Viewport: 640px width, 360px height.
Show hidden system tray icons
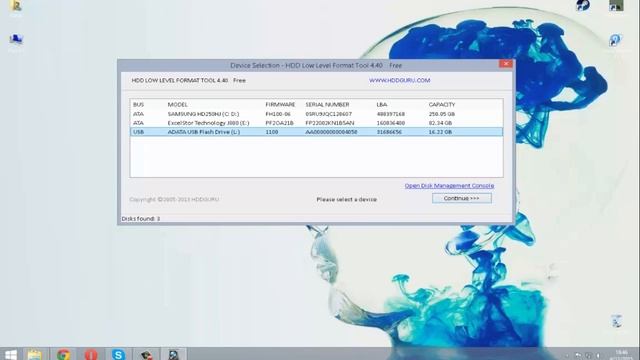point(567,356)
